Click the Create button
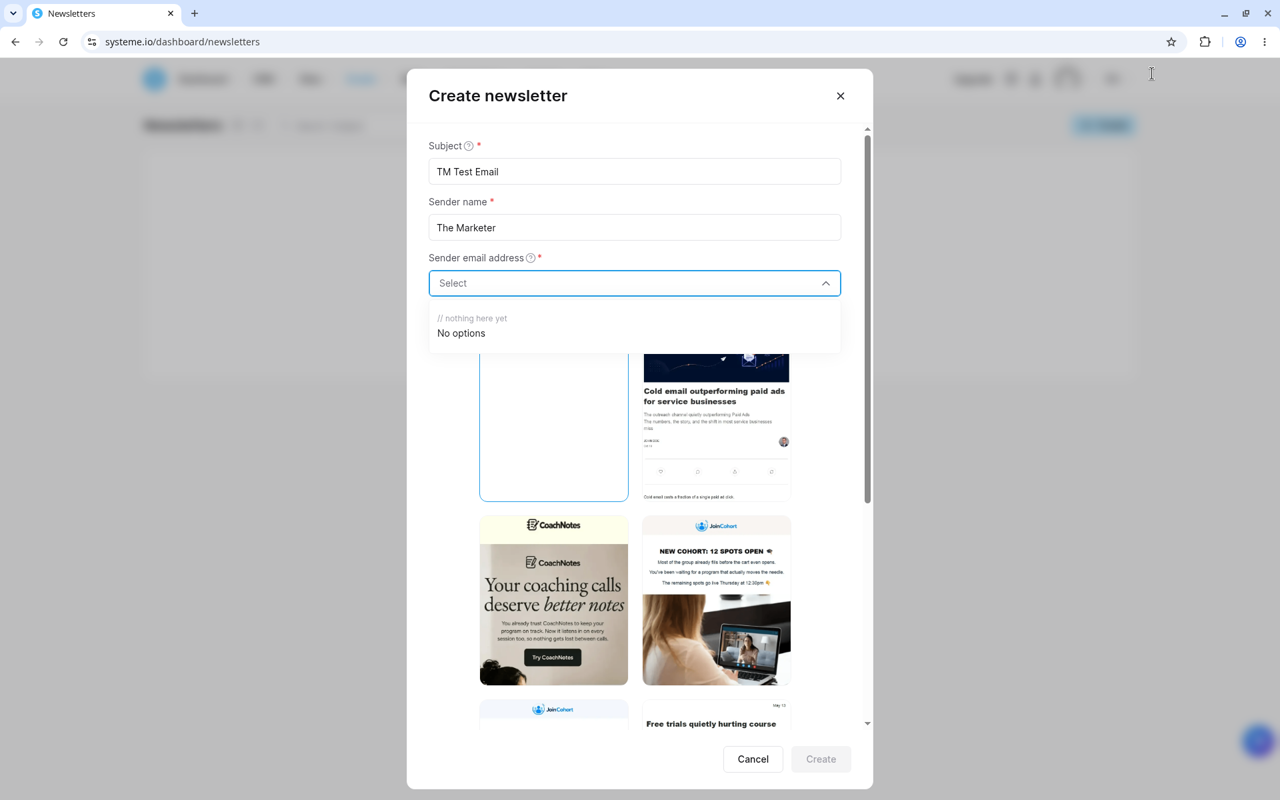Viewport: 1280px width, 800px height. coord(821,759)
